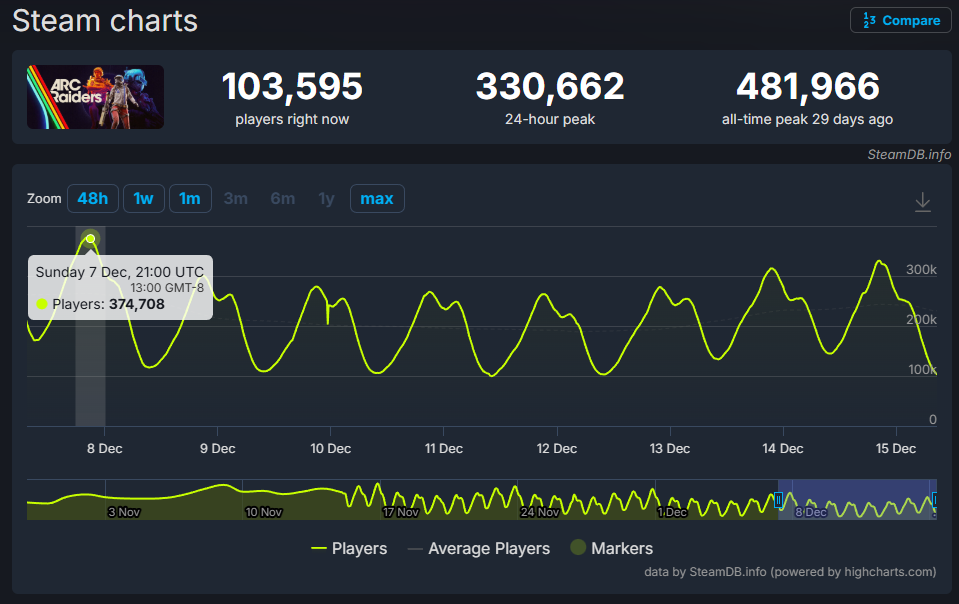Image resolution: width=959 pixels, height=604 pixels.
Task: Click the chart download icon
Action: pos(922,202)
